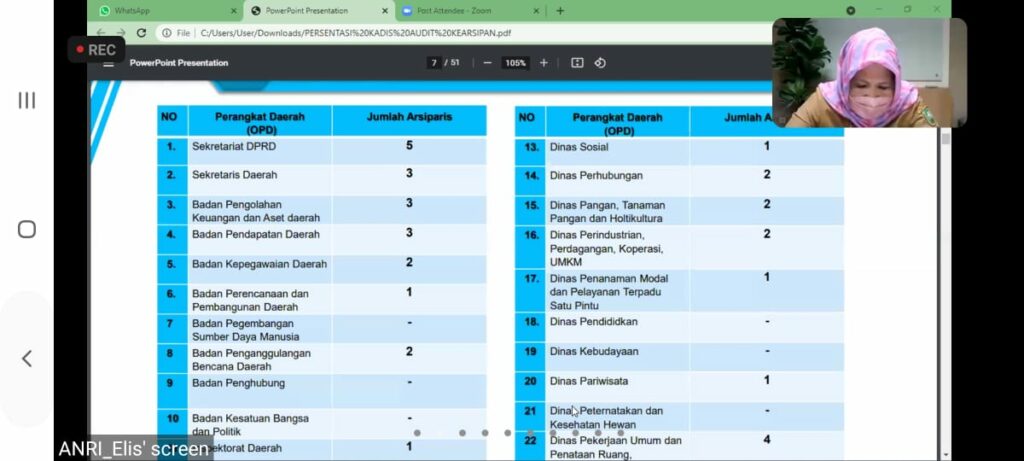1024x461 pixels.
Task: Close the WhatsApp tab
Action: pos(234,11)
